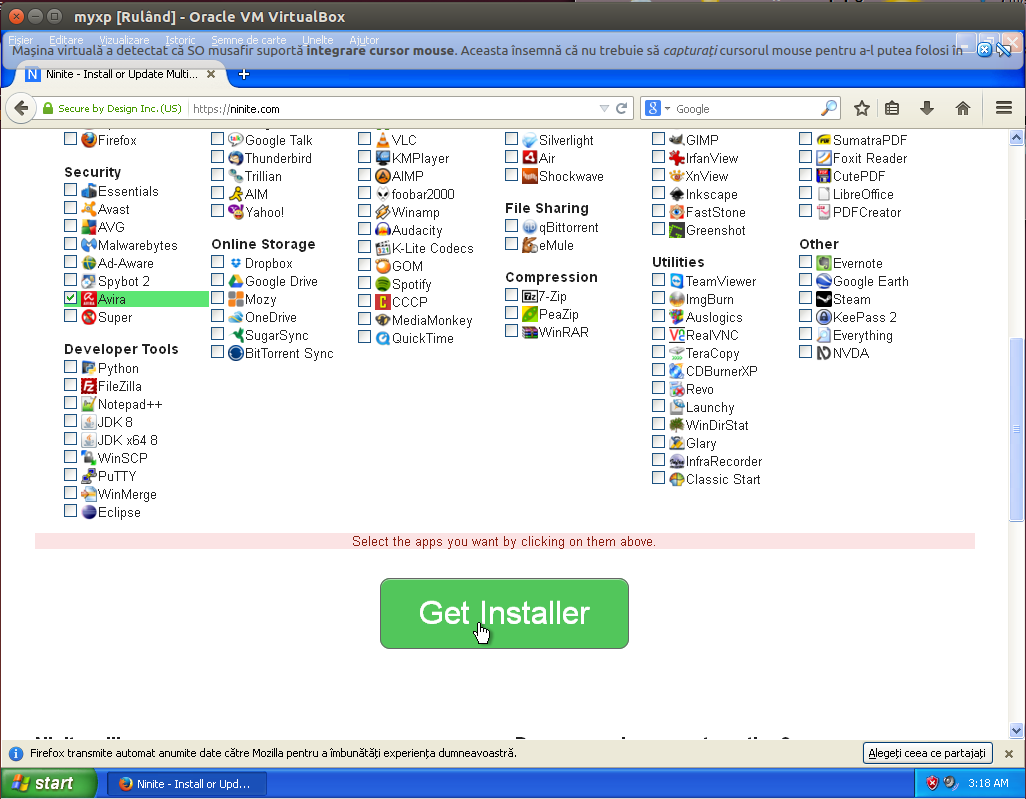Click the Windows start button

(x=48, y=783)
